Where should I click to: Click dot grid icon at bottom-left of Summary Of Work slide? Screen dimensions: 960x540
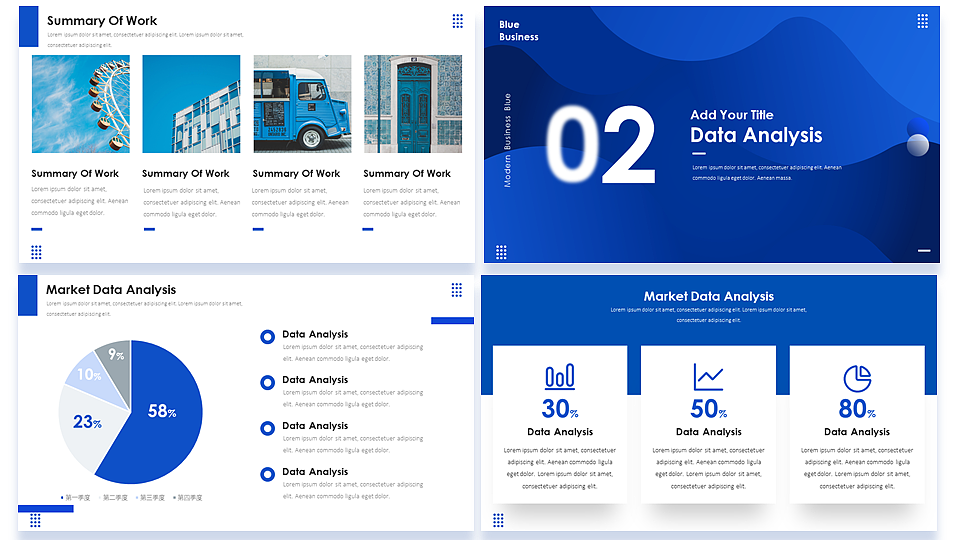point(36,252)
